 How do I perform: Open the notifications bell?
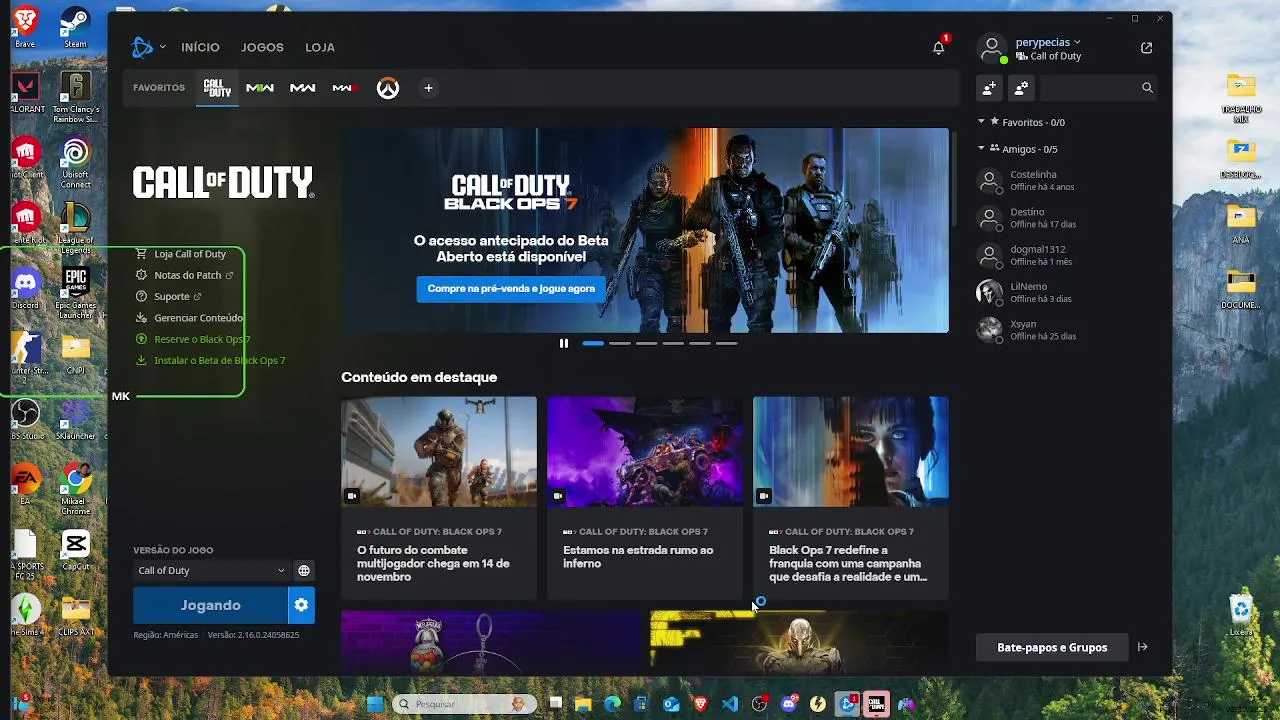(x=938, y=47)
